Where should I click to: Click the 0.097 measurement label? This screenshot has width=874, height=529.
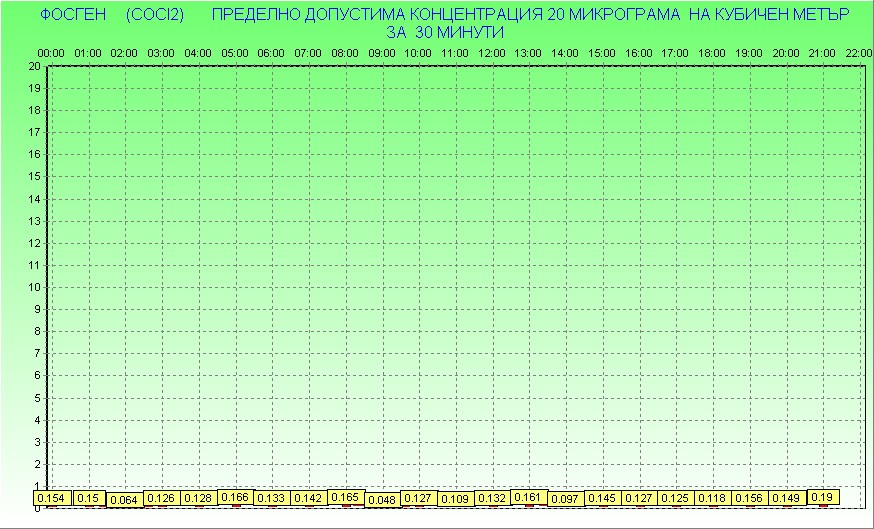coord(565,499)
